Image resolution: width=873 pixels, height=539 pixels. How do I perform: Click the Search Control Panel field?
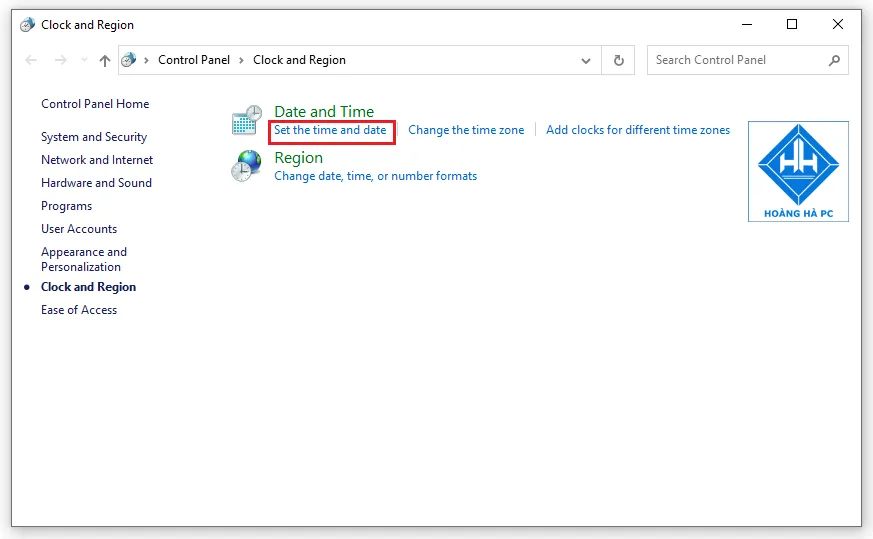[x=735, y=60]
